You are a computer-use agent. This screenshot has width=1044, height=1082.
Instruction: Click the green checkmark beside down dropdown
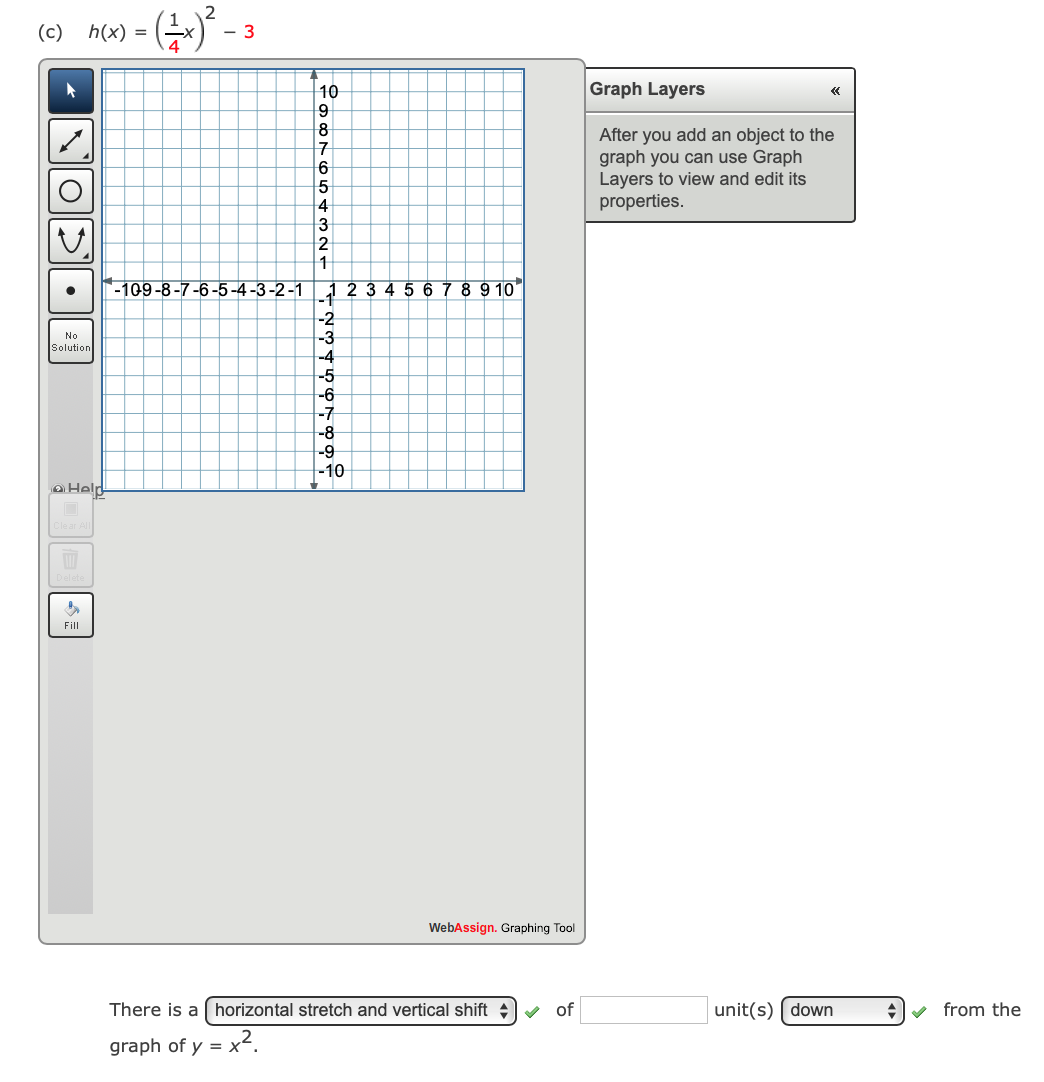[919, 1011]
